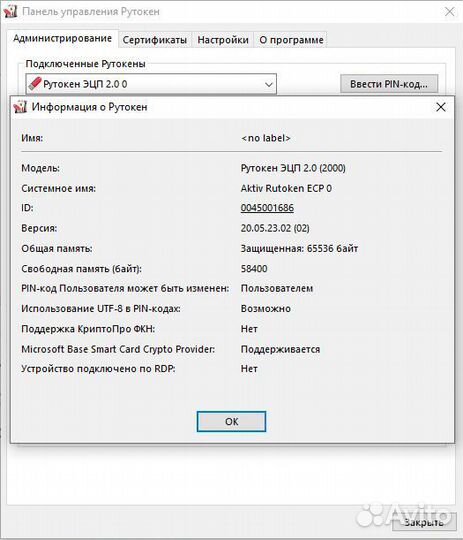Click the Общая память: label
Image resolution: width=463 pixels, height=540 pixels.
point(56,249)
